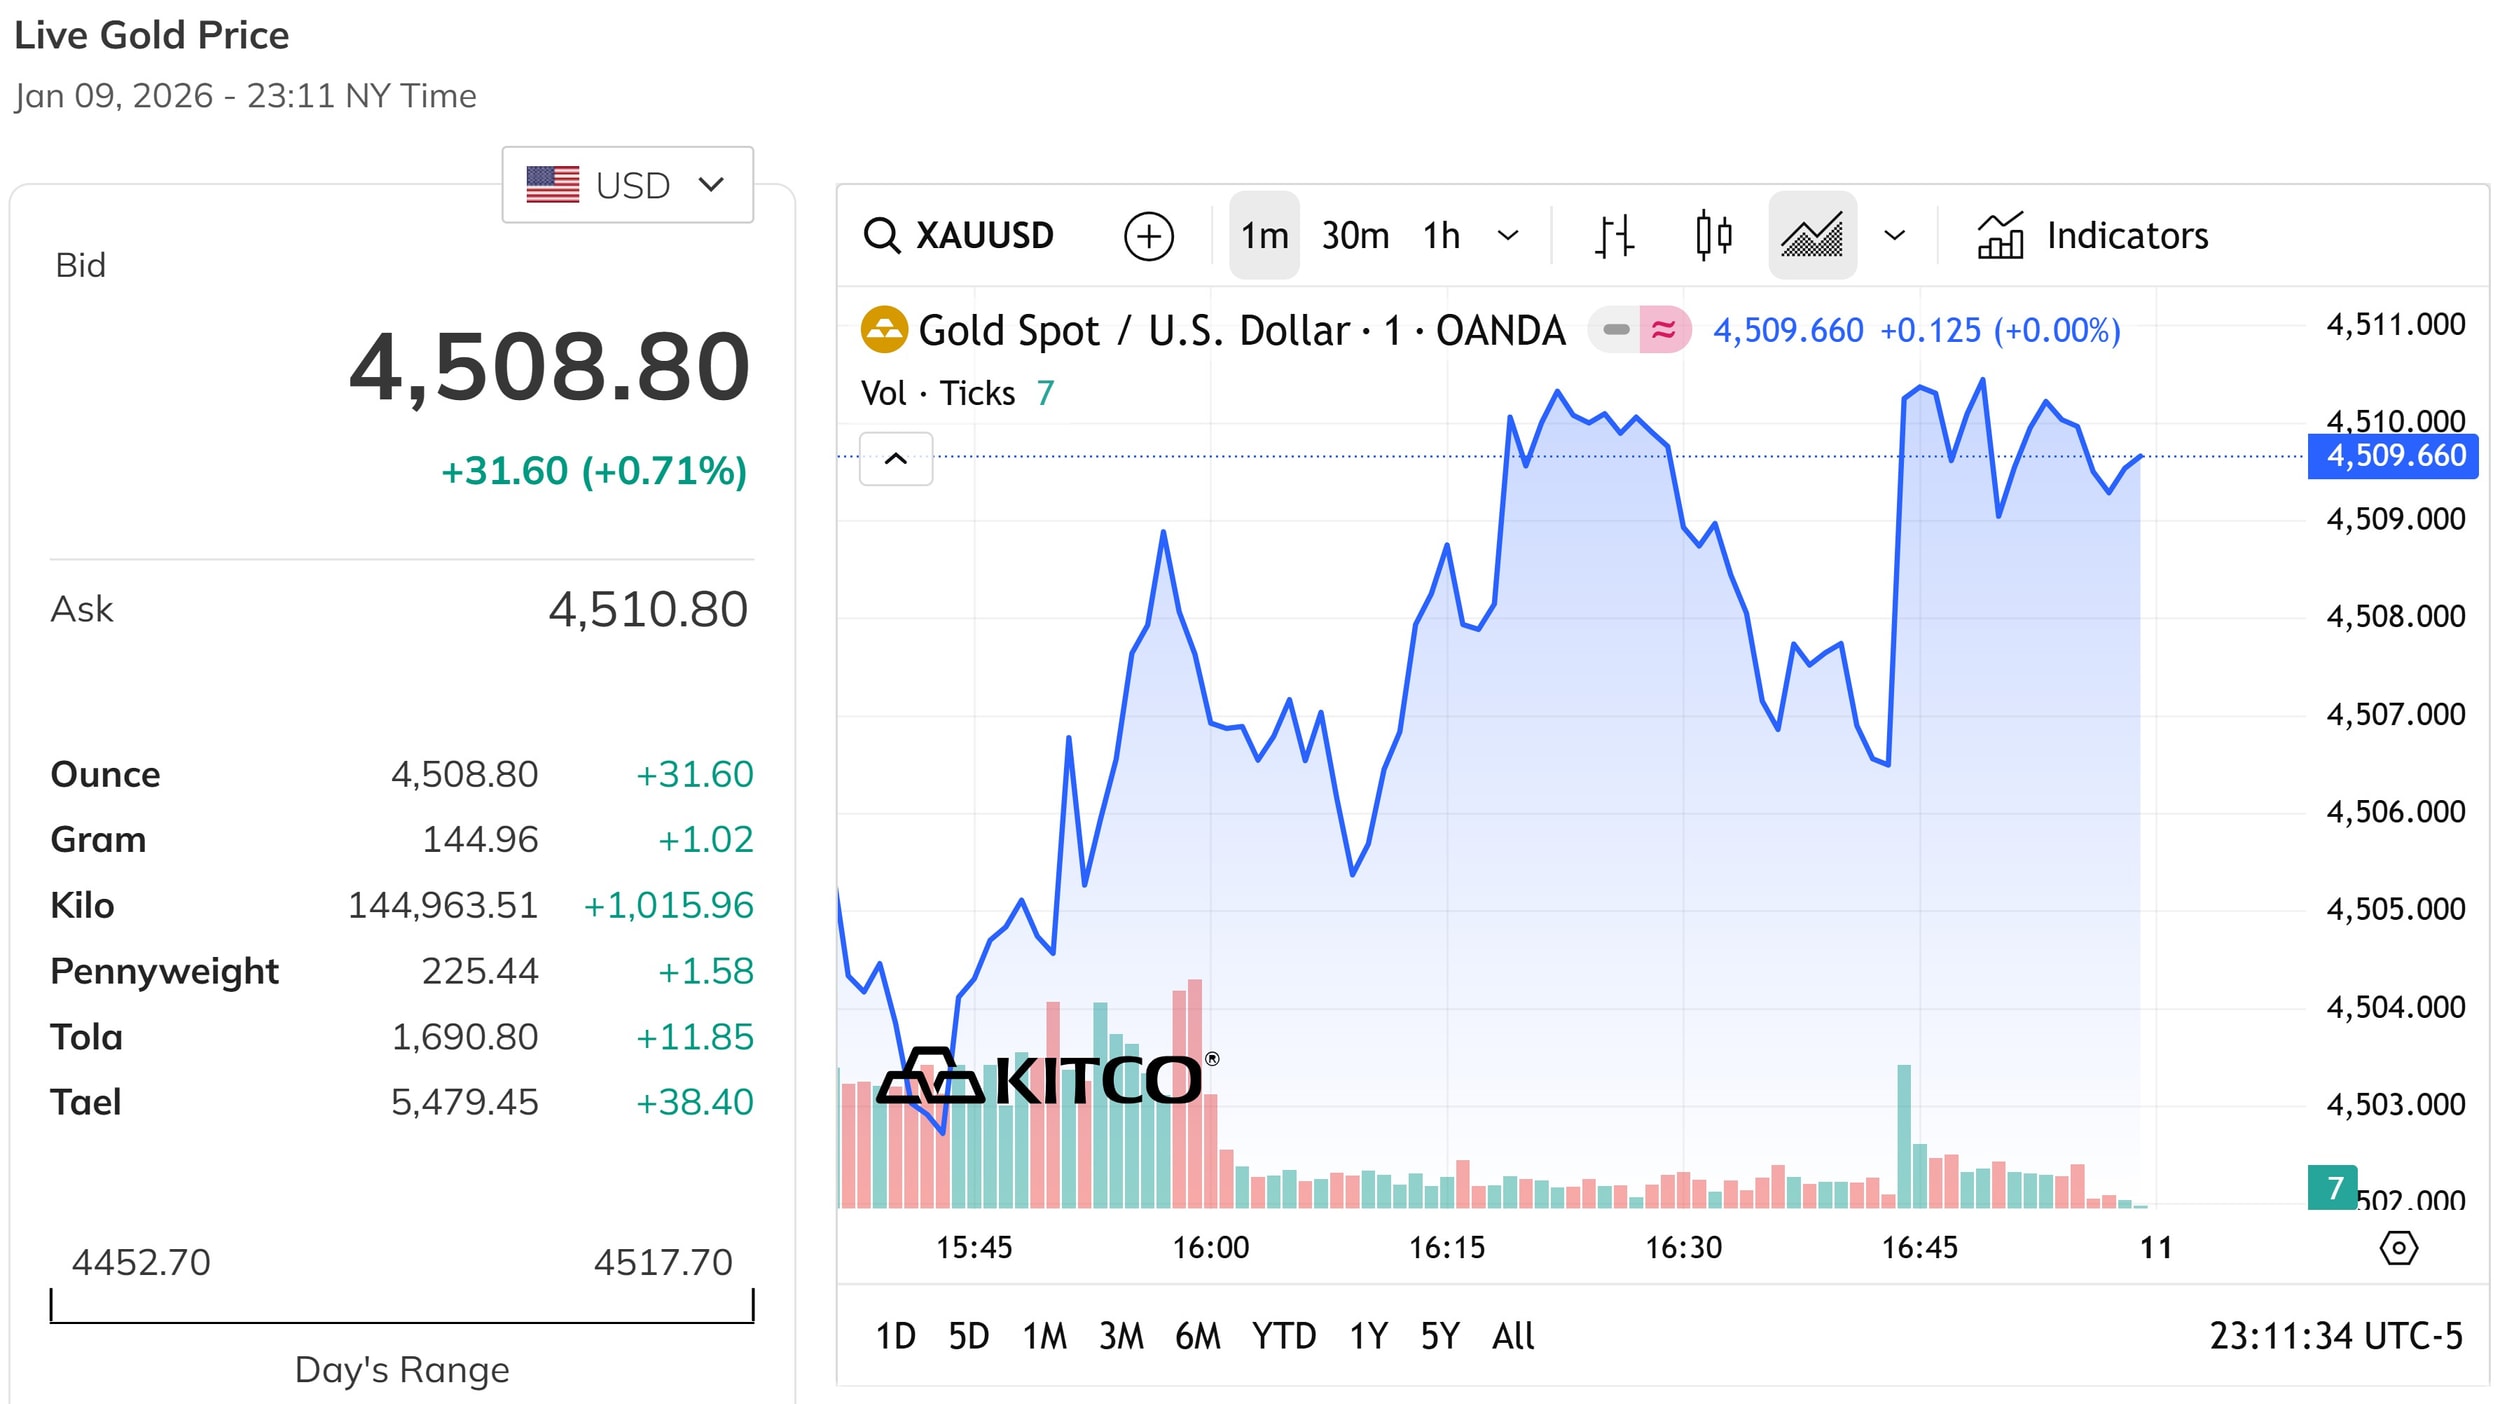2500x1404 pixels.
Task: Select the candlestick chart style icon
Action: [1713, 235]
